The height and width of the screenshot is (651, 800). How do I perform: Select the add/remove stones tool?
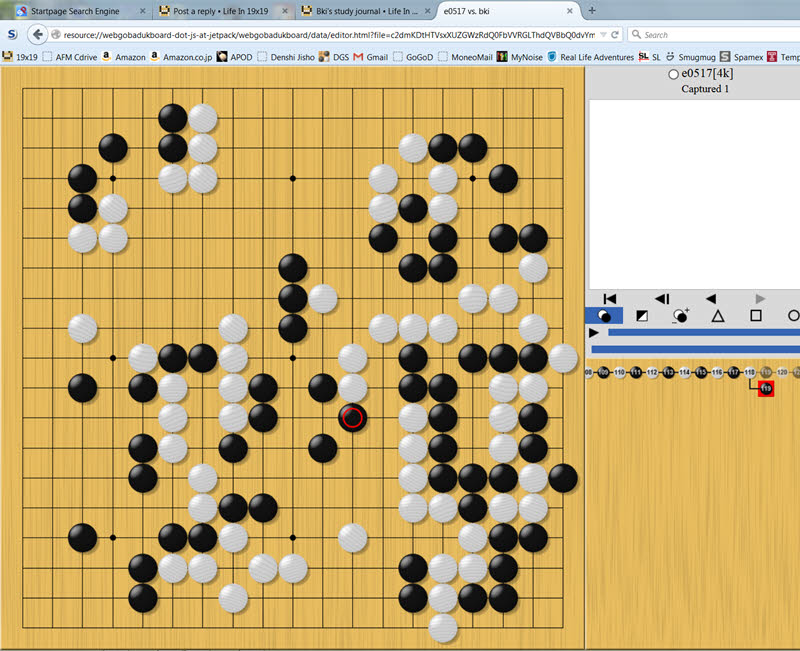[680, 316]
